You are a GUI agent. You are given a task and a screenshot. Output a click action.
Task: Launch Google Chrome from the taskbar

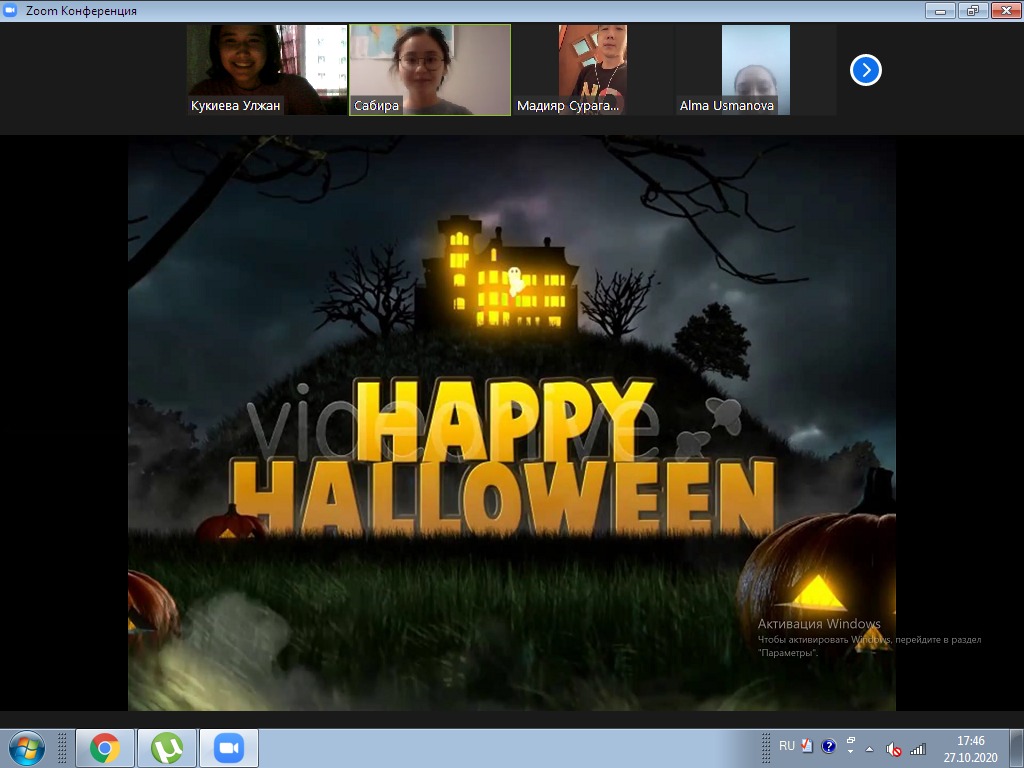105,748
